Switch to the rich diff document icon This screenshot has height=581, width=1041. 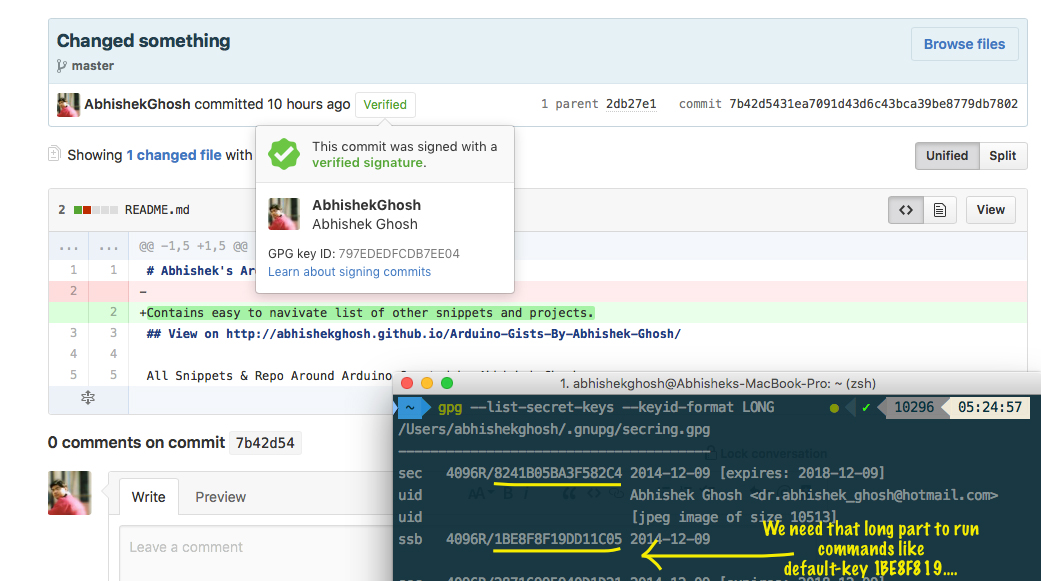[940, 209]
